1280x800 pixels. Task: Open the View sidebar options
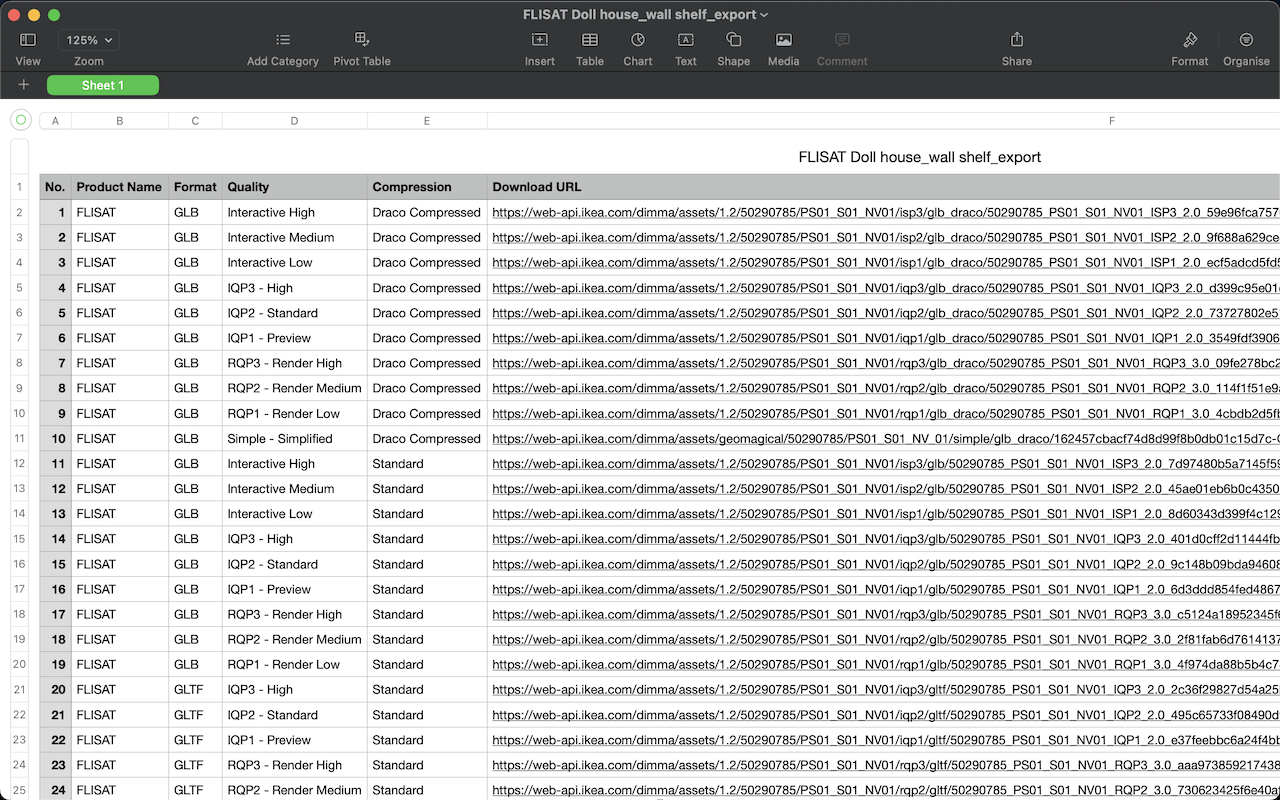click(28, 40)
